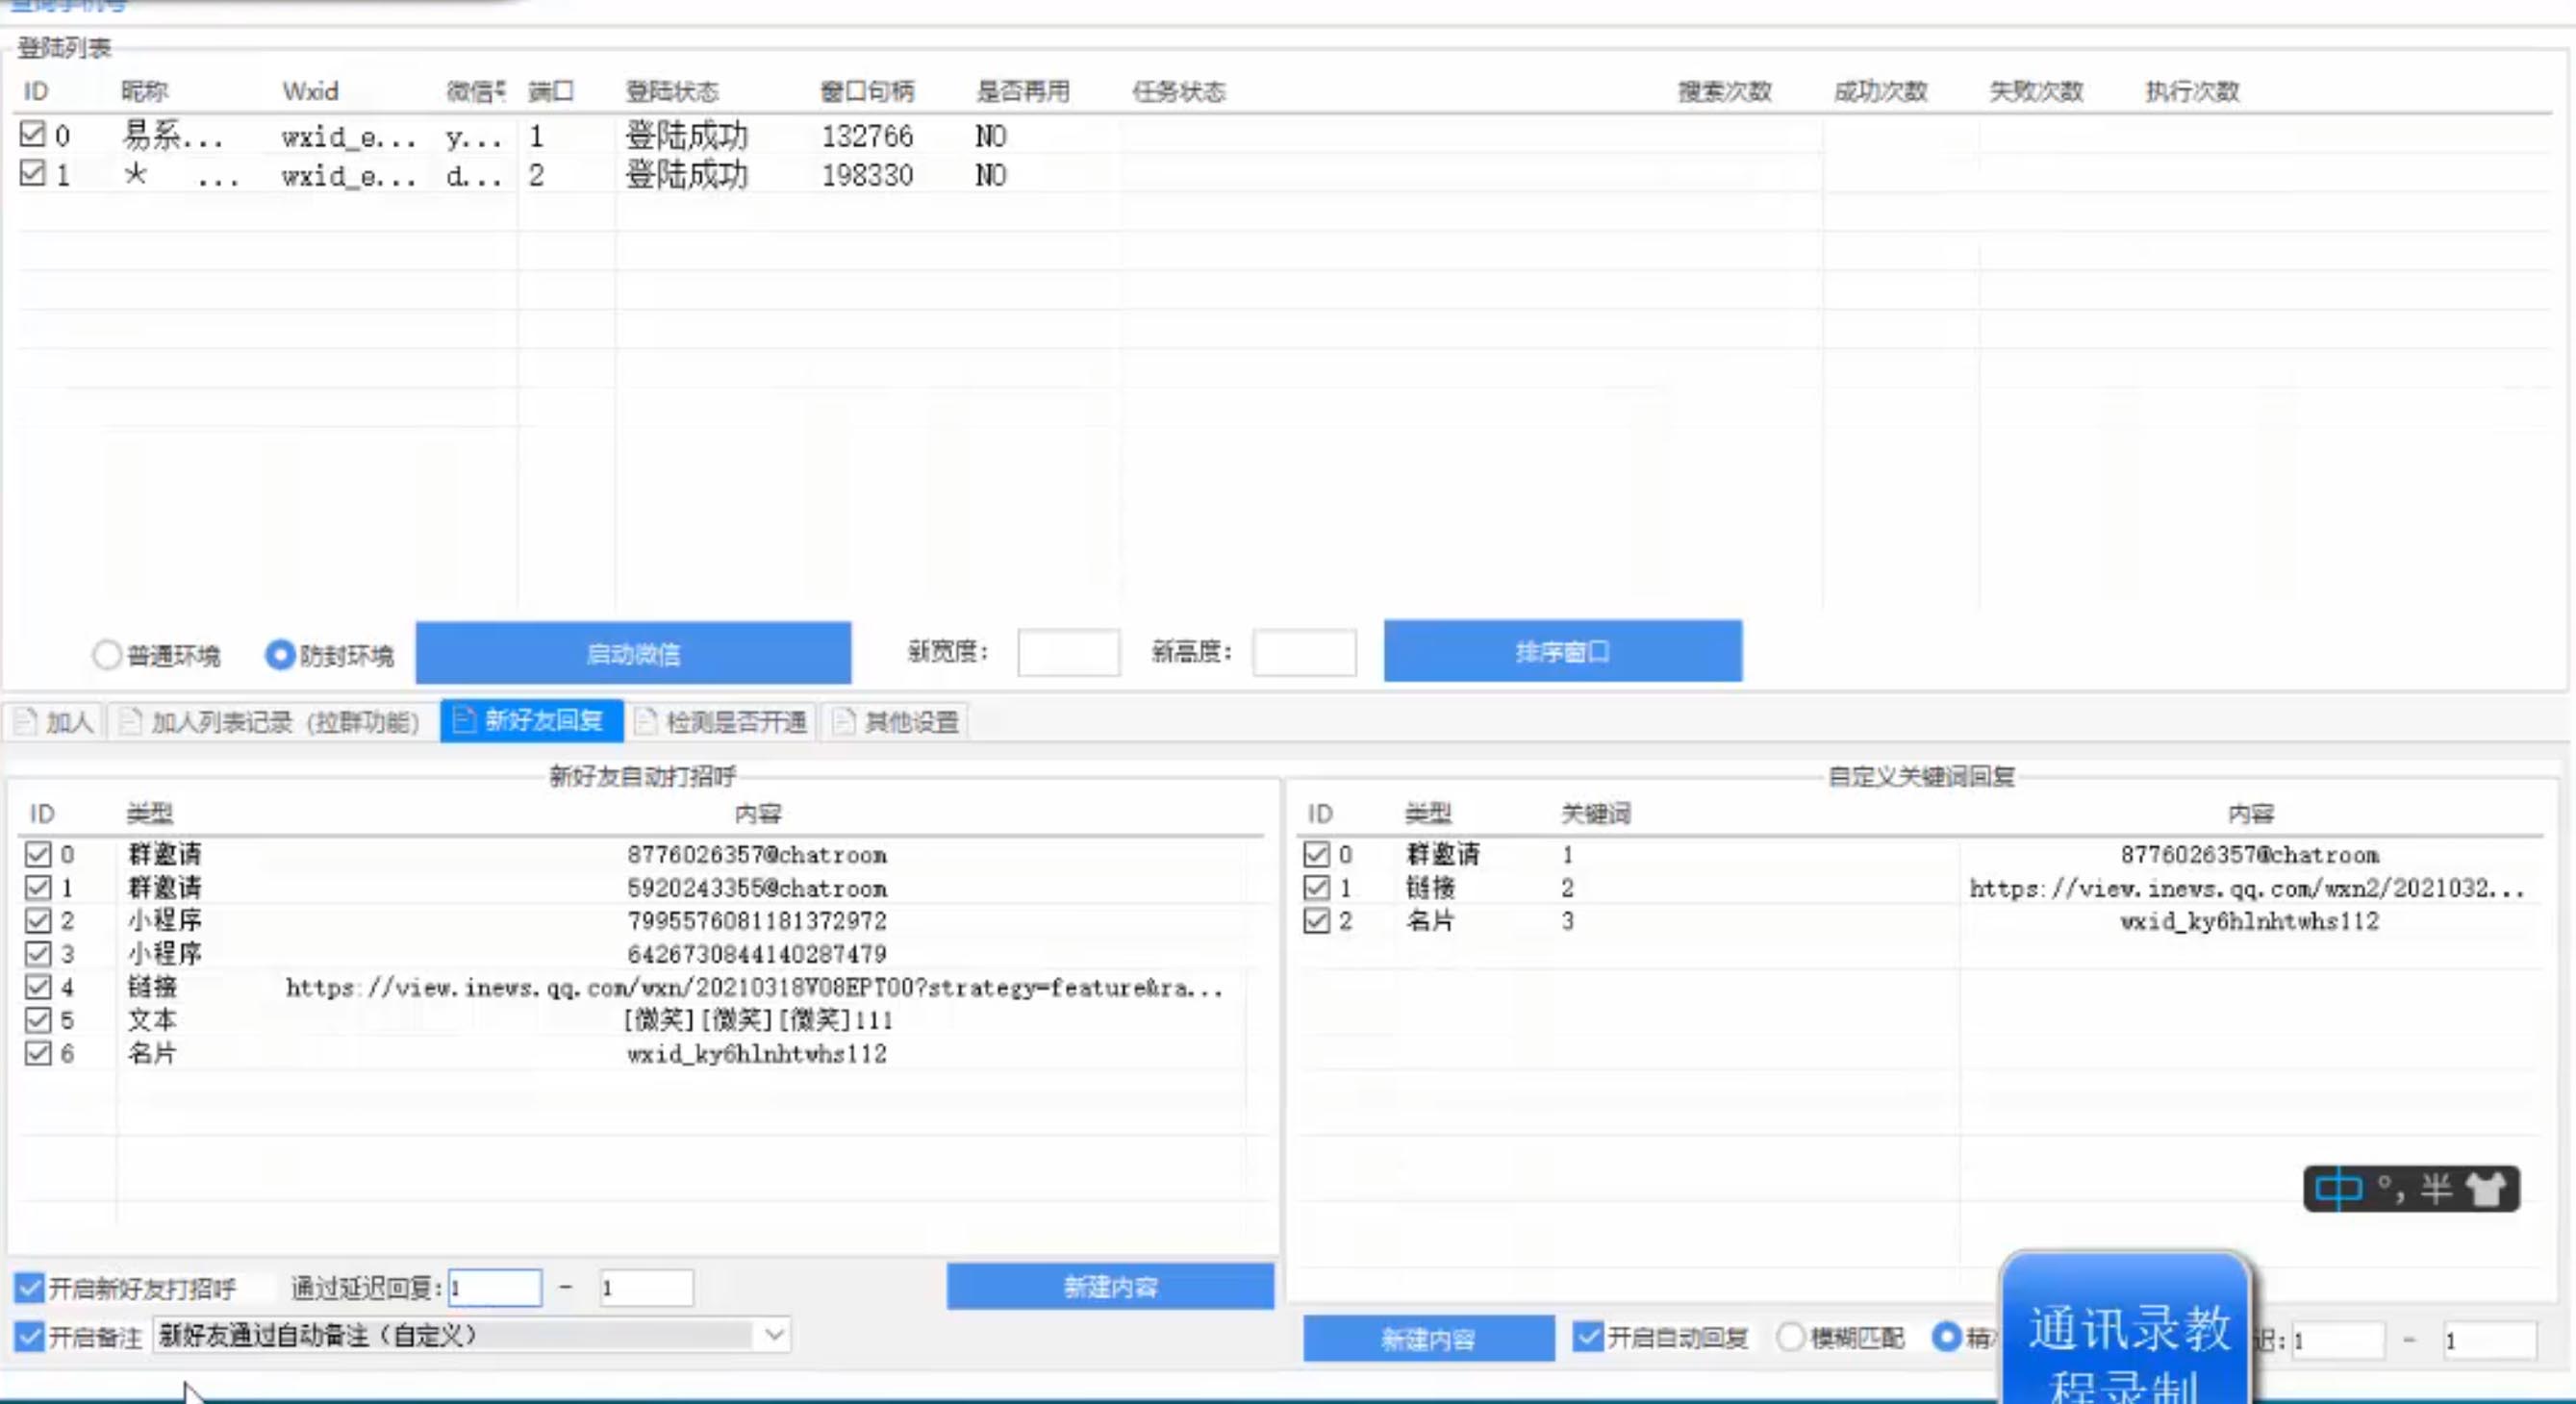Image resolution: width=2576 pixels, height=1404 pixels.
Task: Click the 启动微信 button
Action: [x=633, y=653]
